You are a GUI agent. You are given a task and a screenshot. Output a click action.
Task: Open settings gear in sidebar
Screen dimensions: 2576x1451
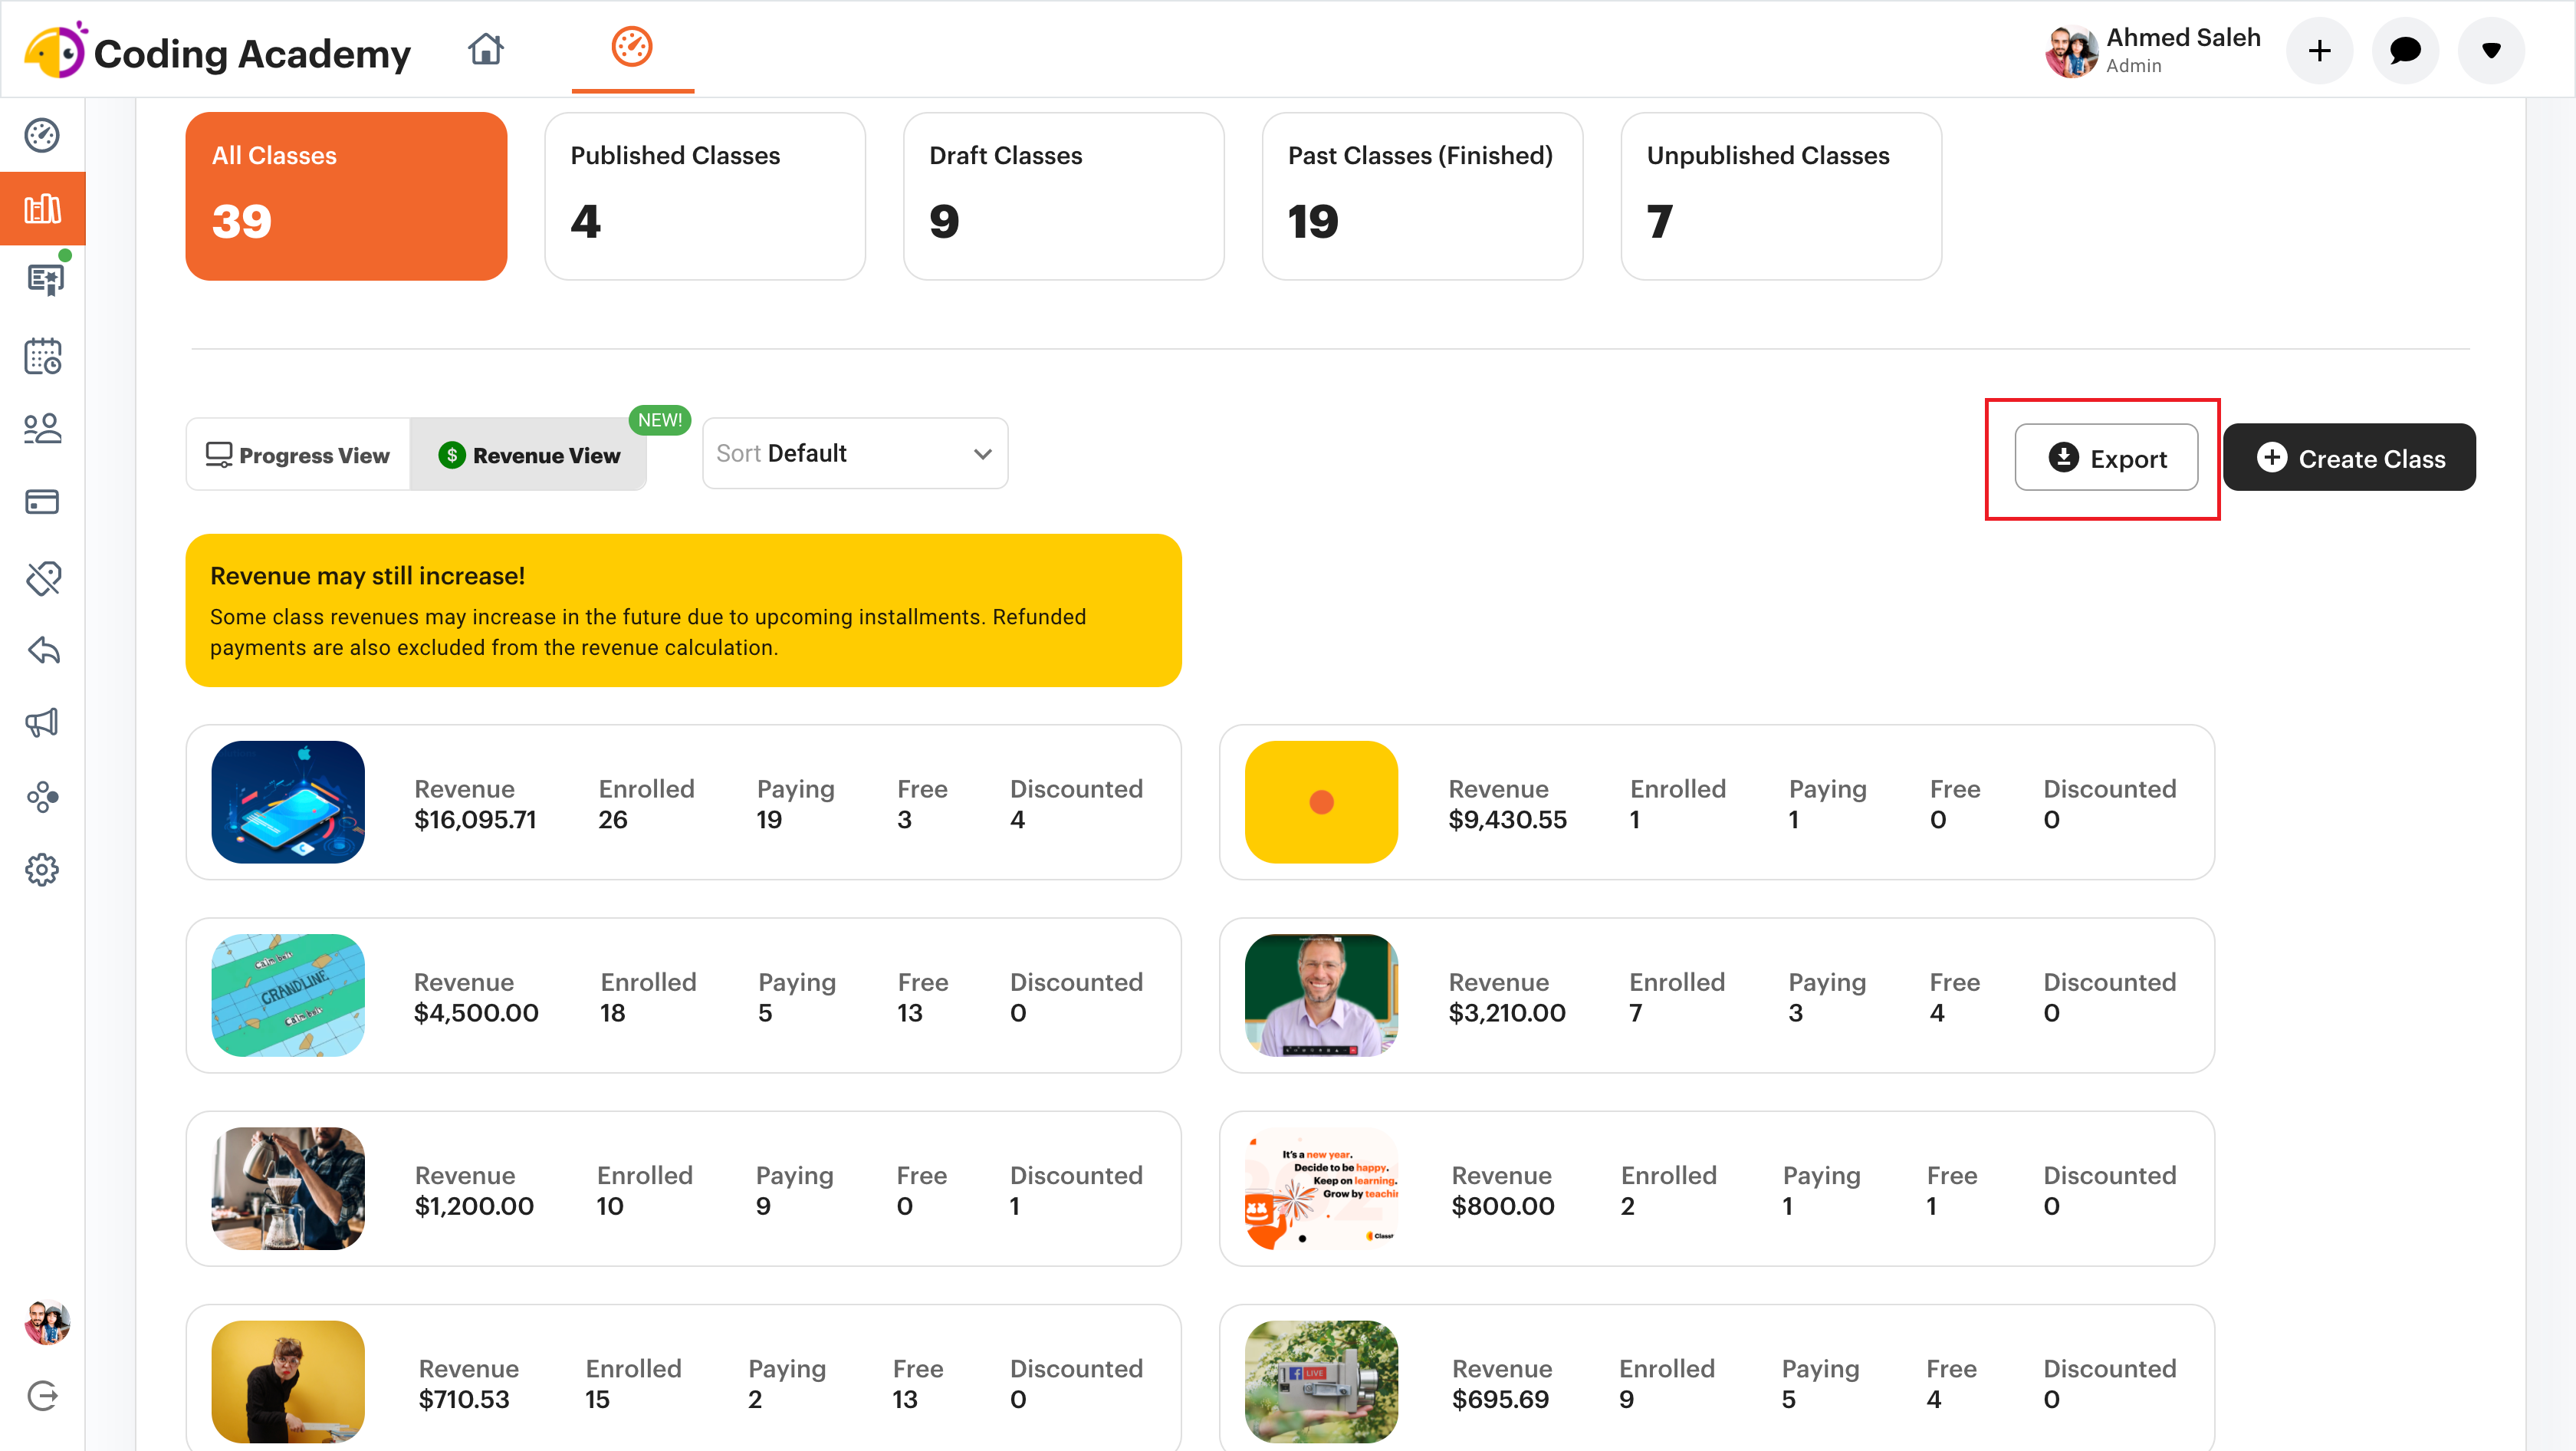pyautogui.click(x=42, y=870)
